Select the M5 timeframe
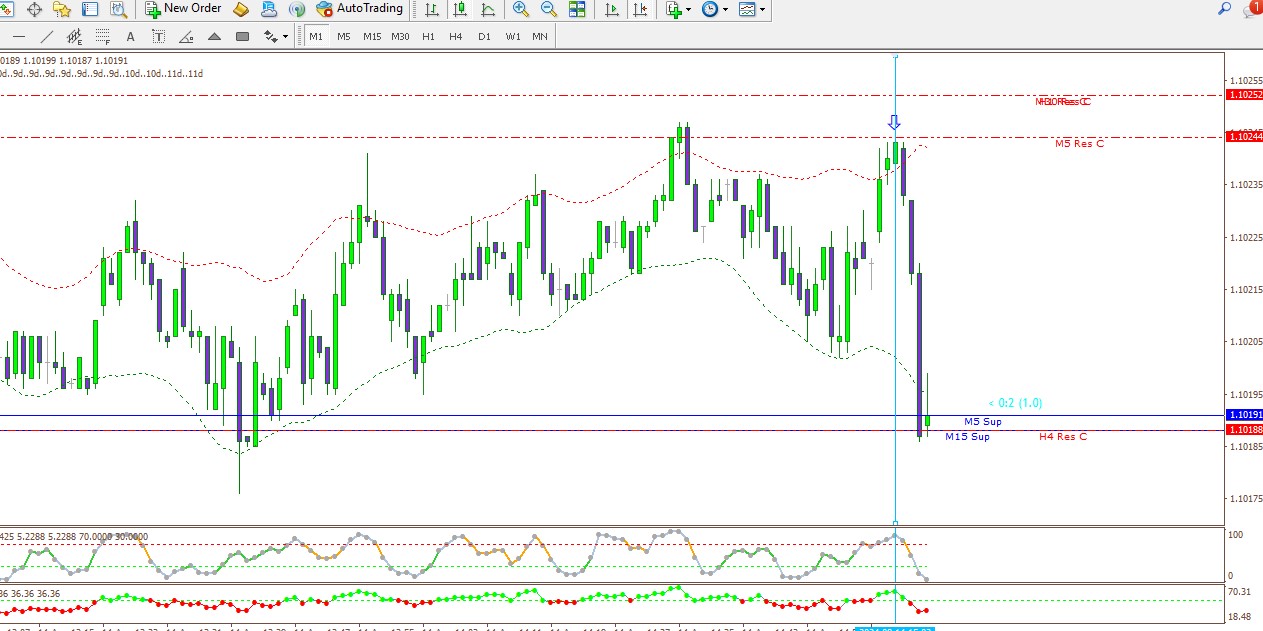The height and width of the screenshot is (631, 1263). [344, 36]
